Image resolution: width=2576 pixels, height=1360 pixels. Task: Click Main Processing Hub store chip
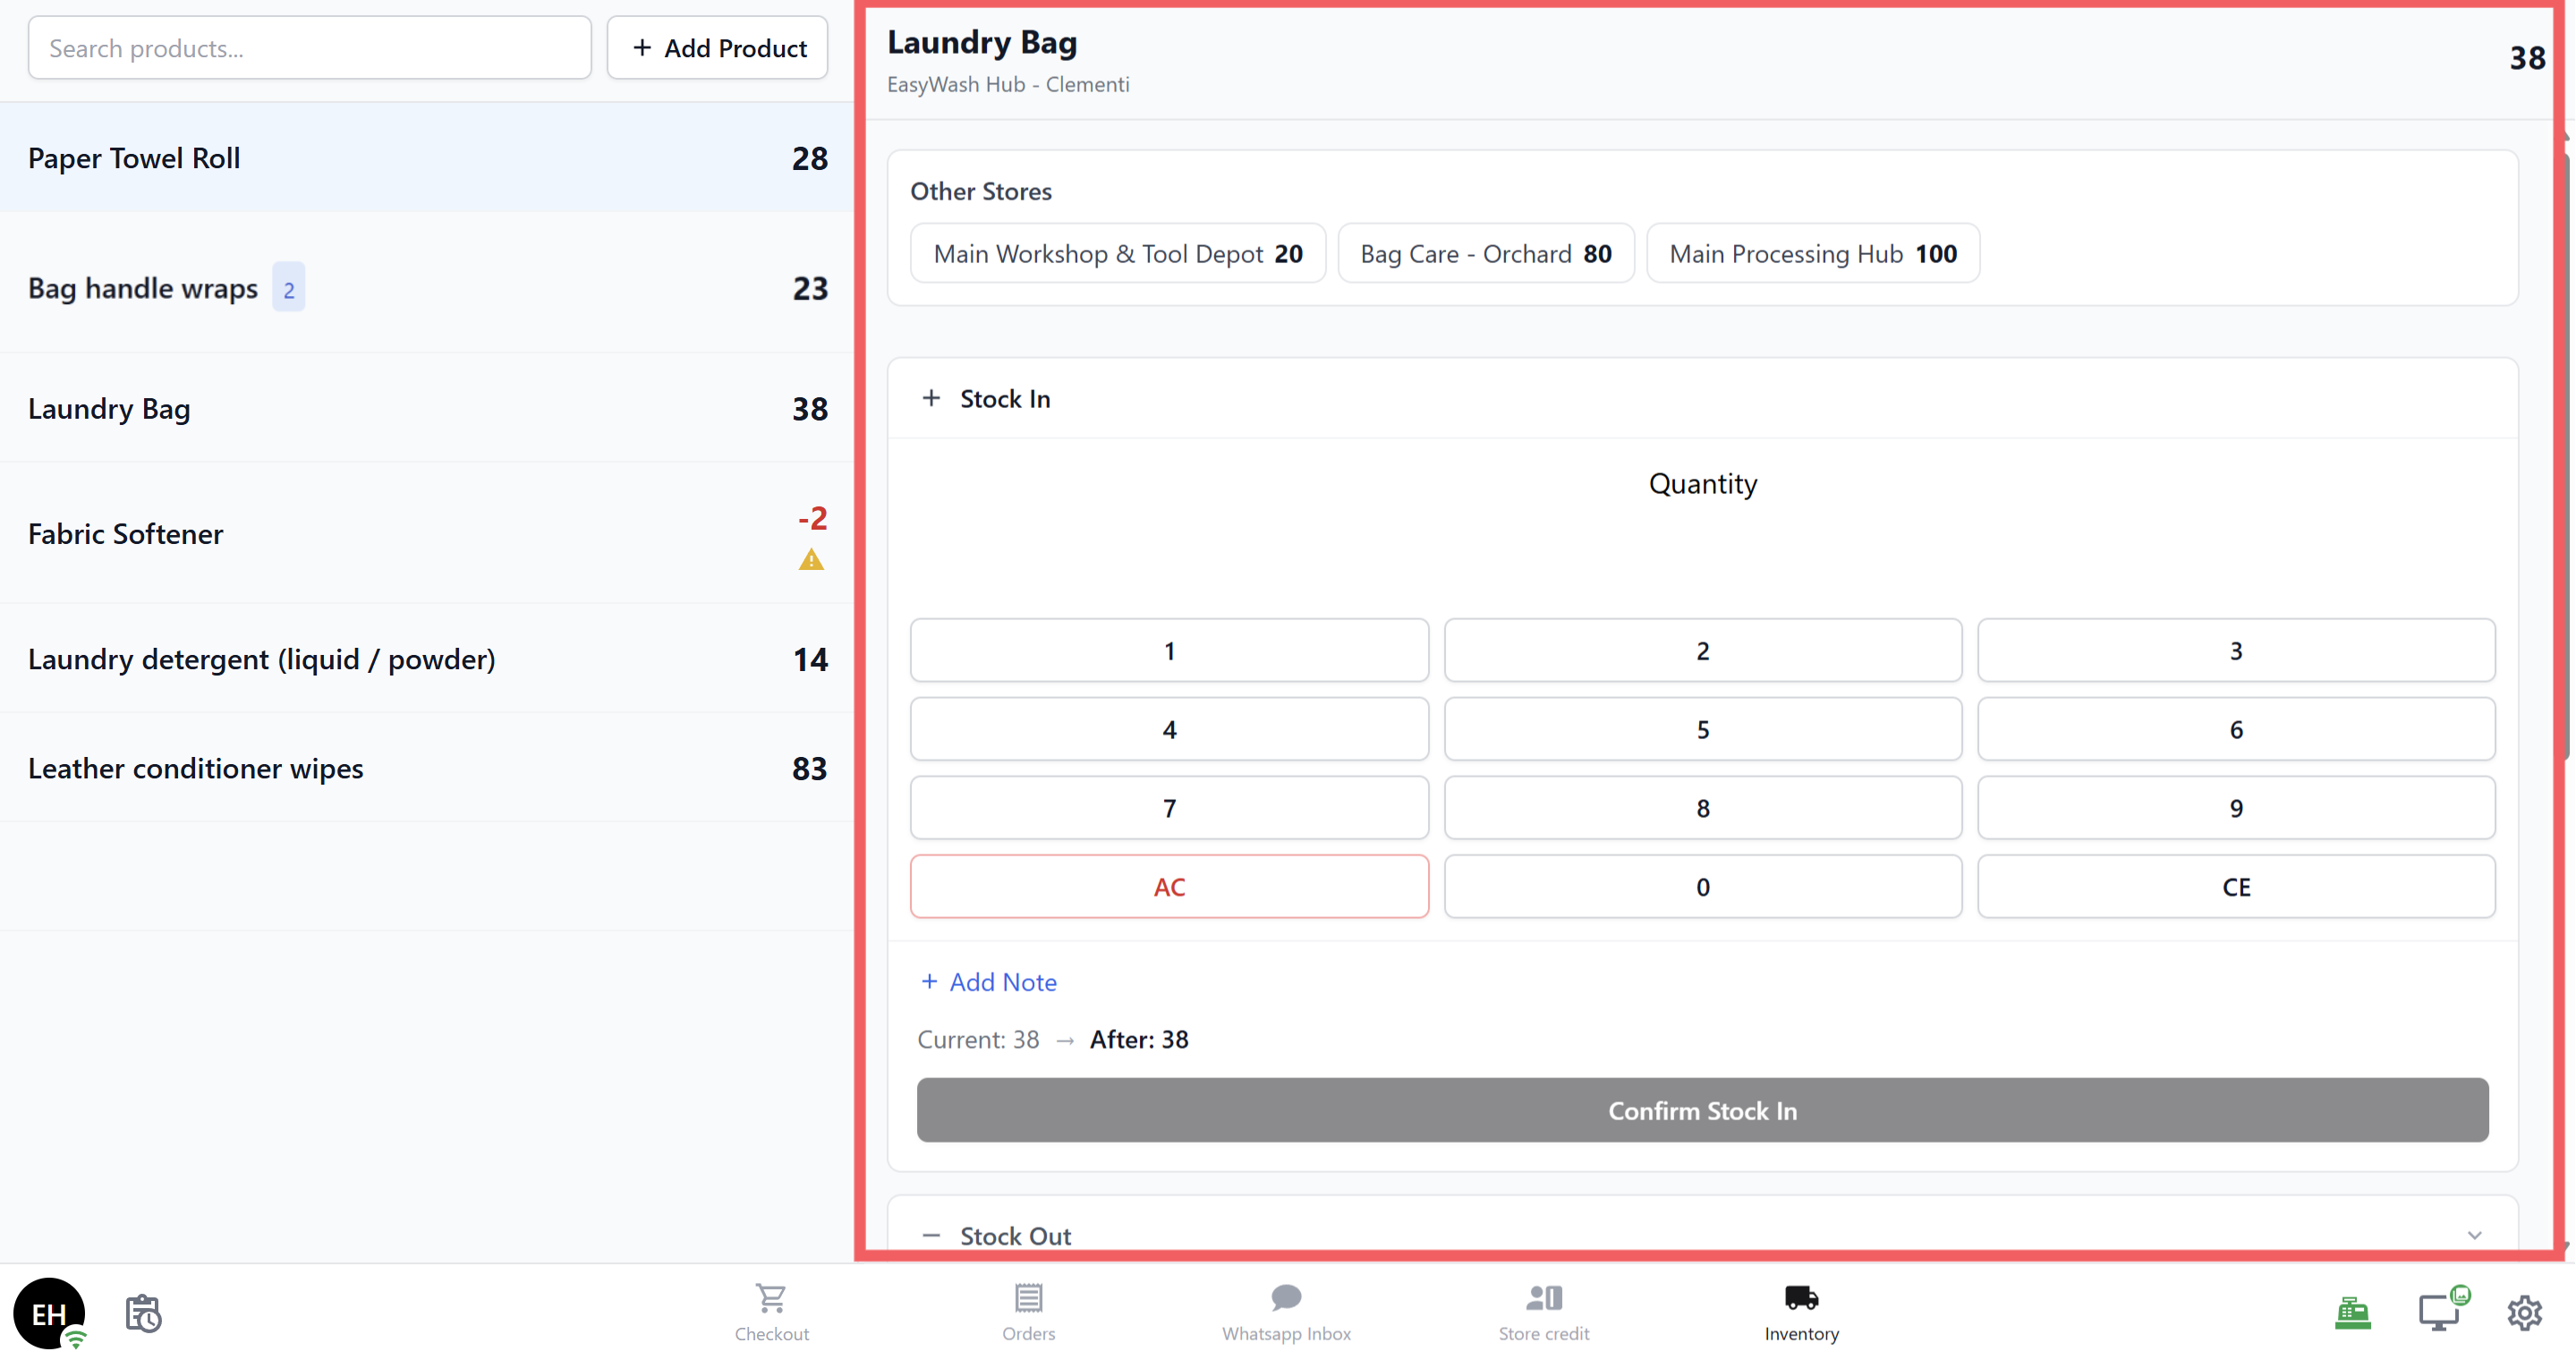click(x=1812, y=254)
